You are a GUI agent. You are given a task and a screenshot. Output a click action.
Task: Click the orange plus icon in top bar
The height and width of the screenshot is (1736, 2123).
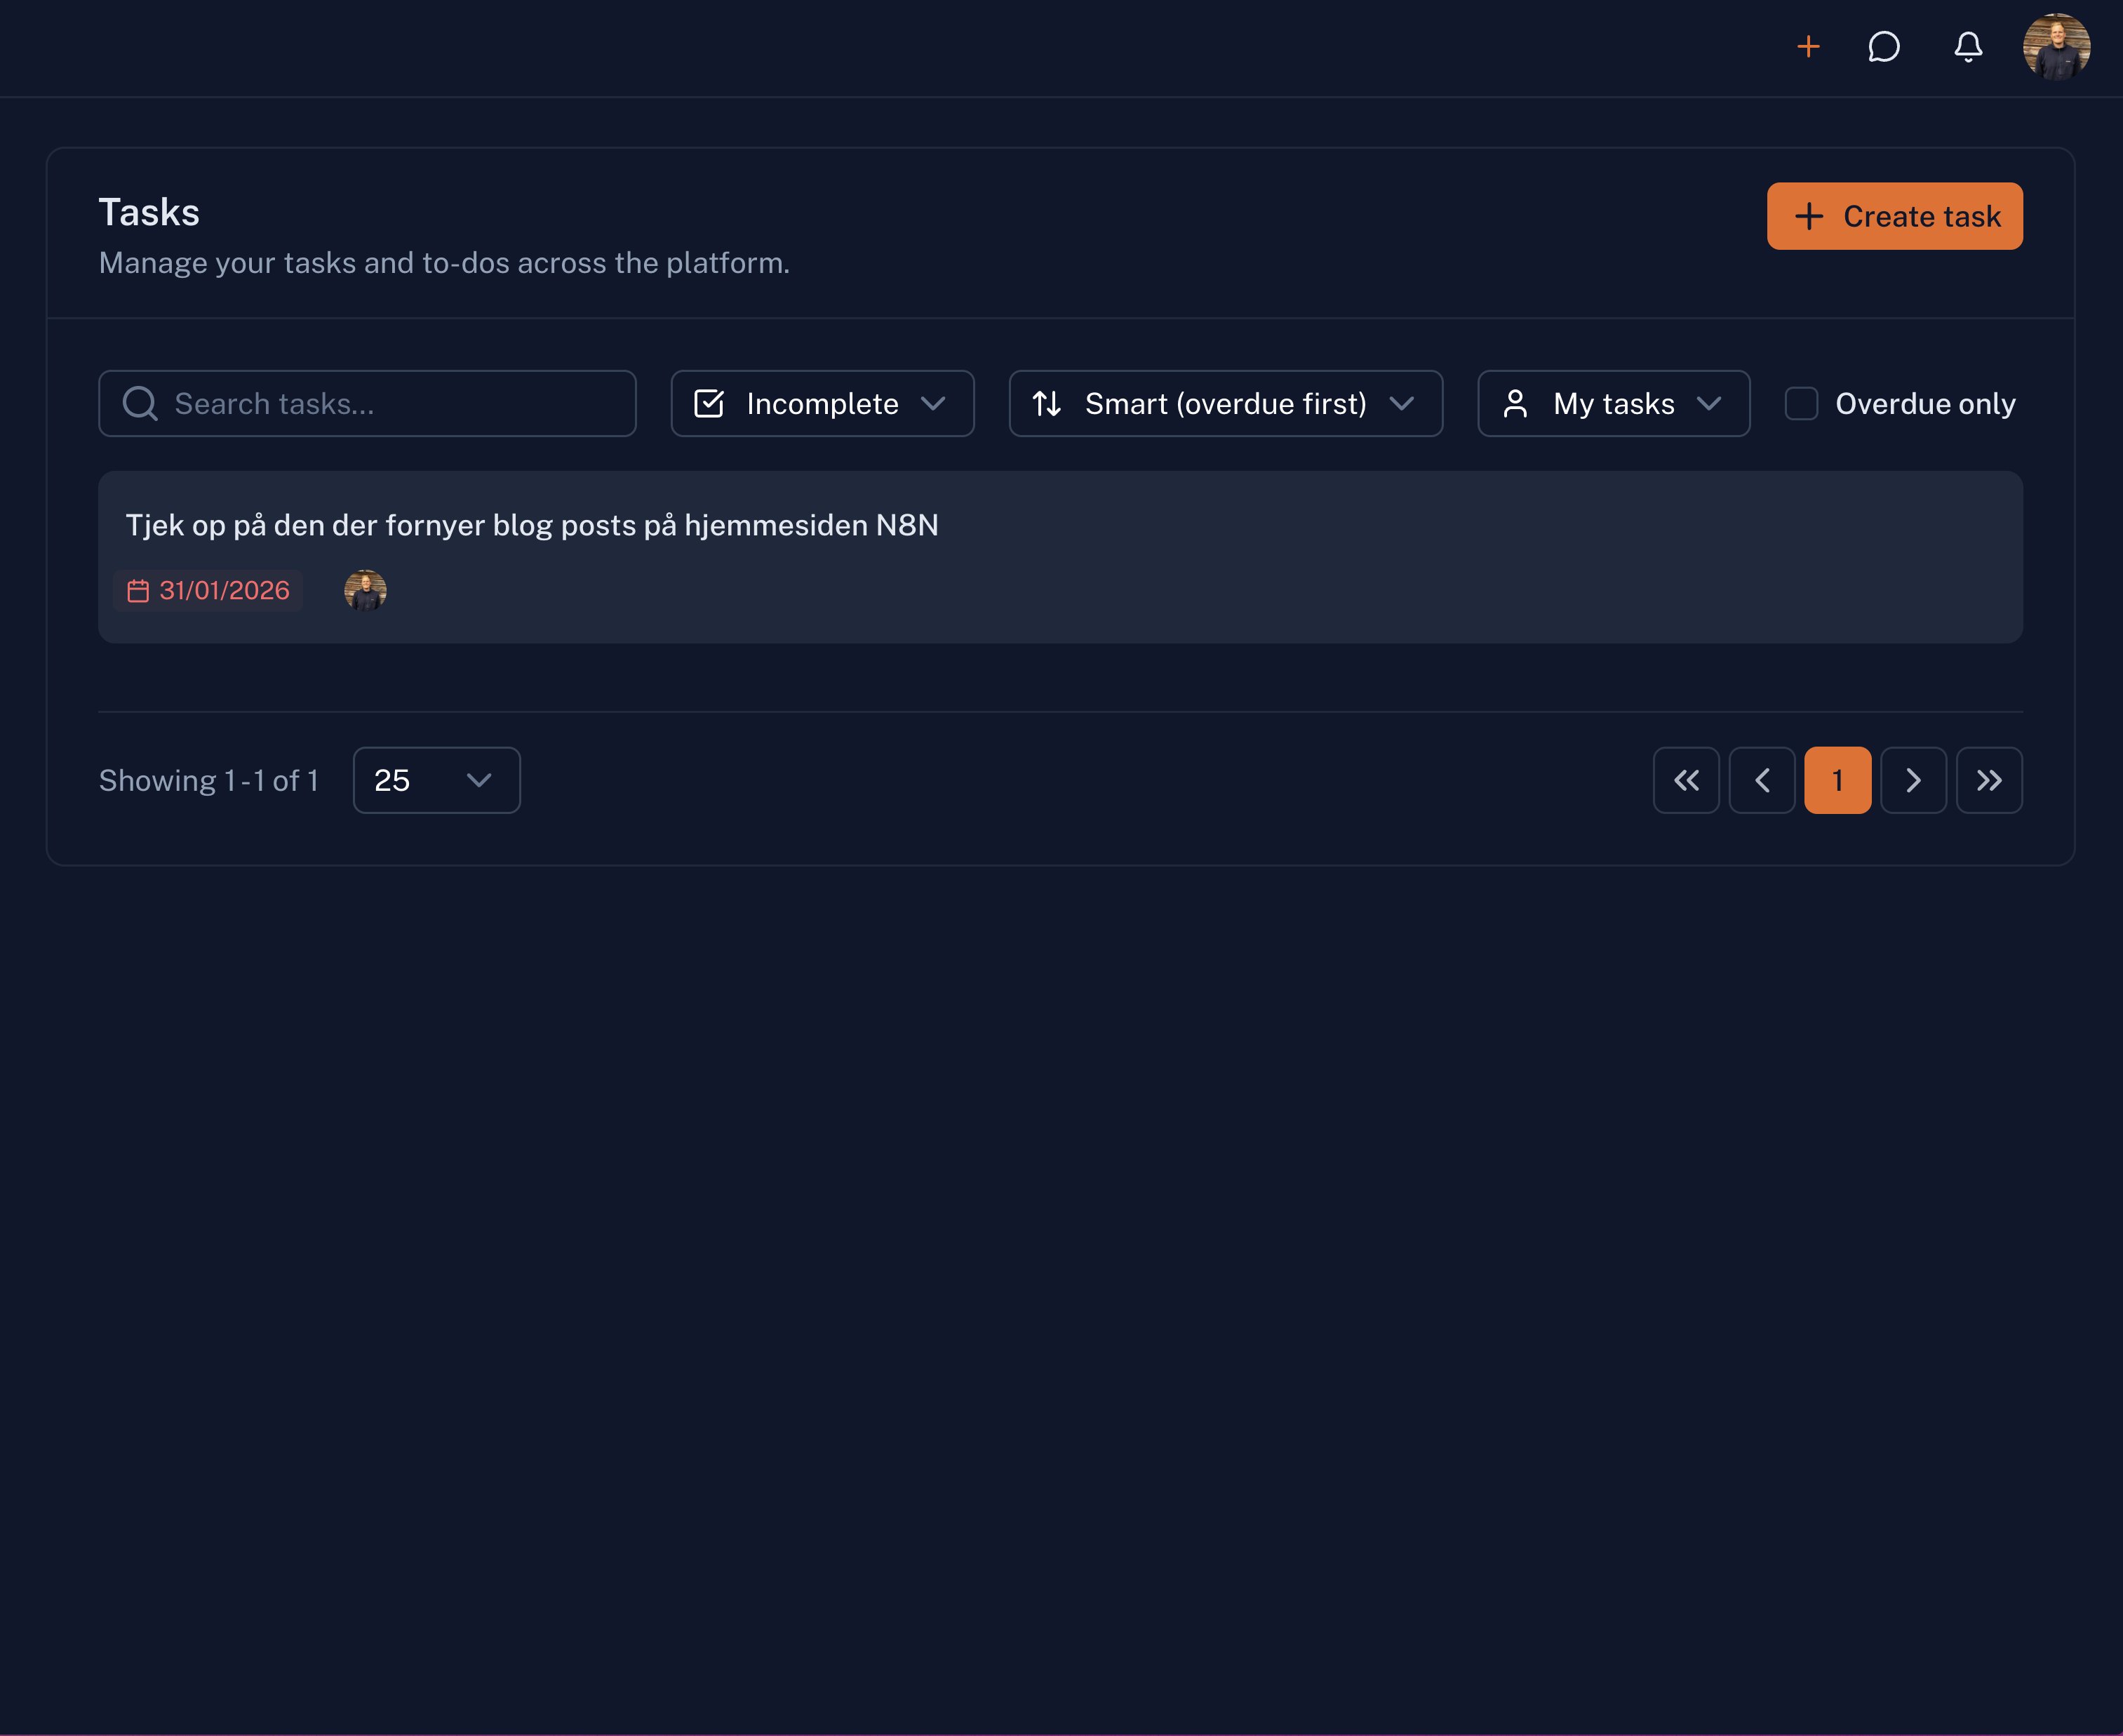(1808, 47)
